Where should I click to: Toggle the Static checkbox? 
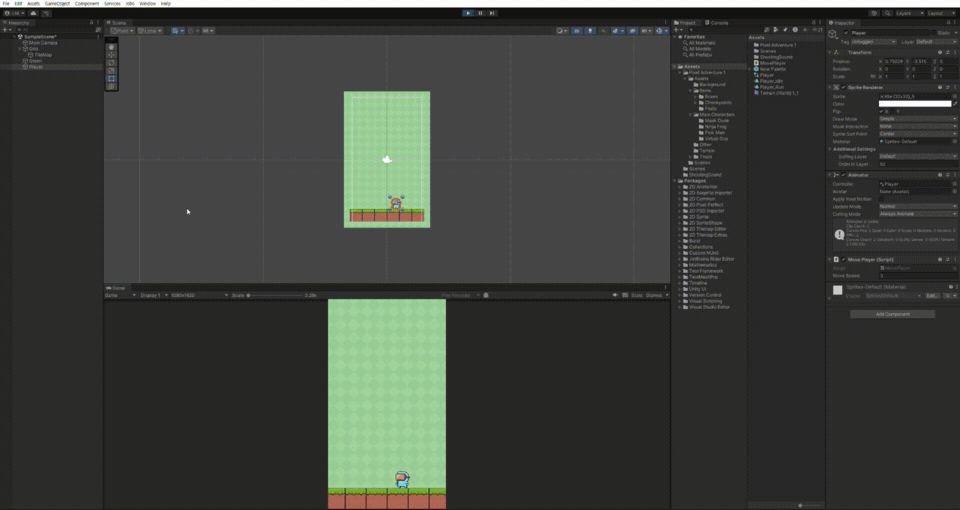click(934, 33)
